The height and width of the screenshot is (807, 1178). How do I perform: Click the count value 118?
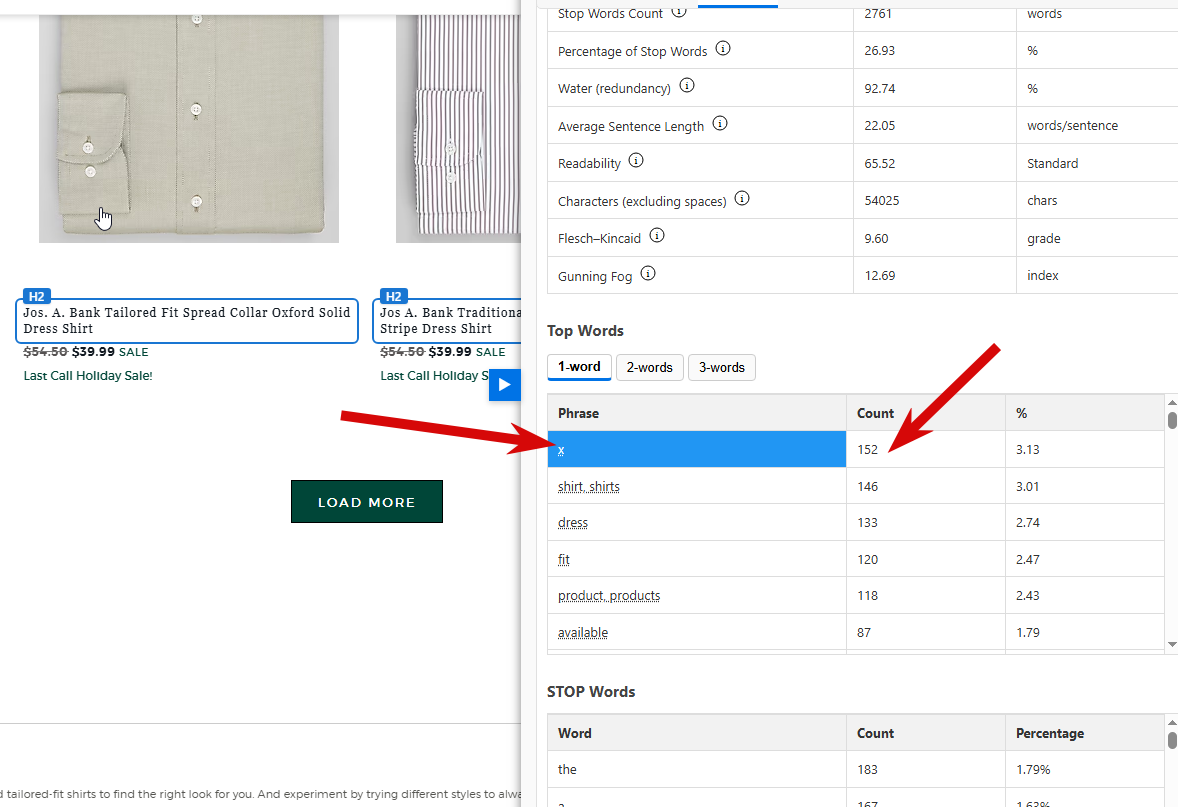(x=867, y=596)
